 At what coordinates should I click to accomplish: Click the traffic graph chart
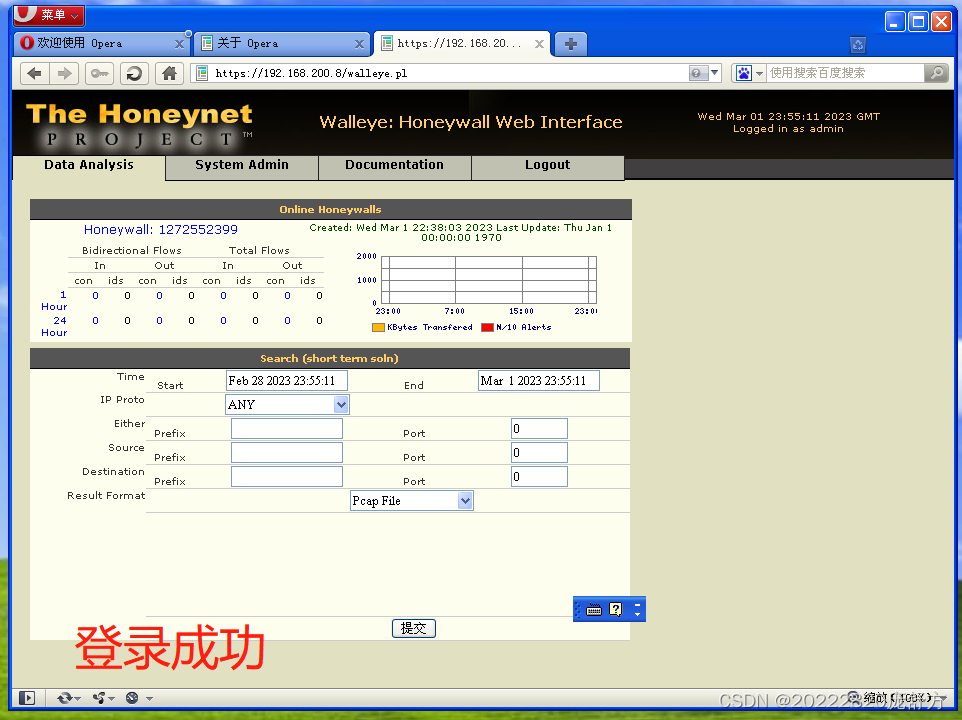tap(488, 280)
